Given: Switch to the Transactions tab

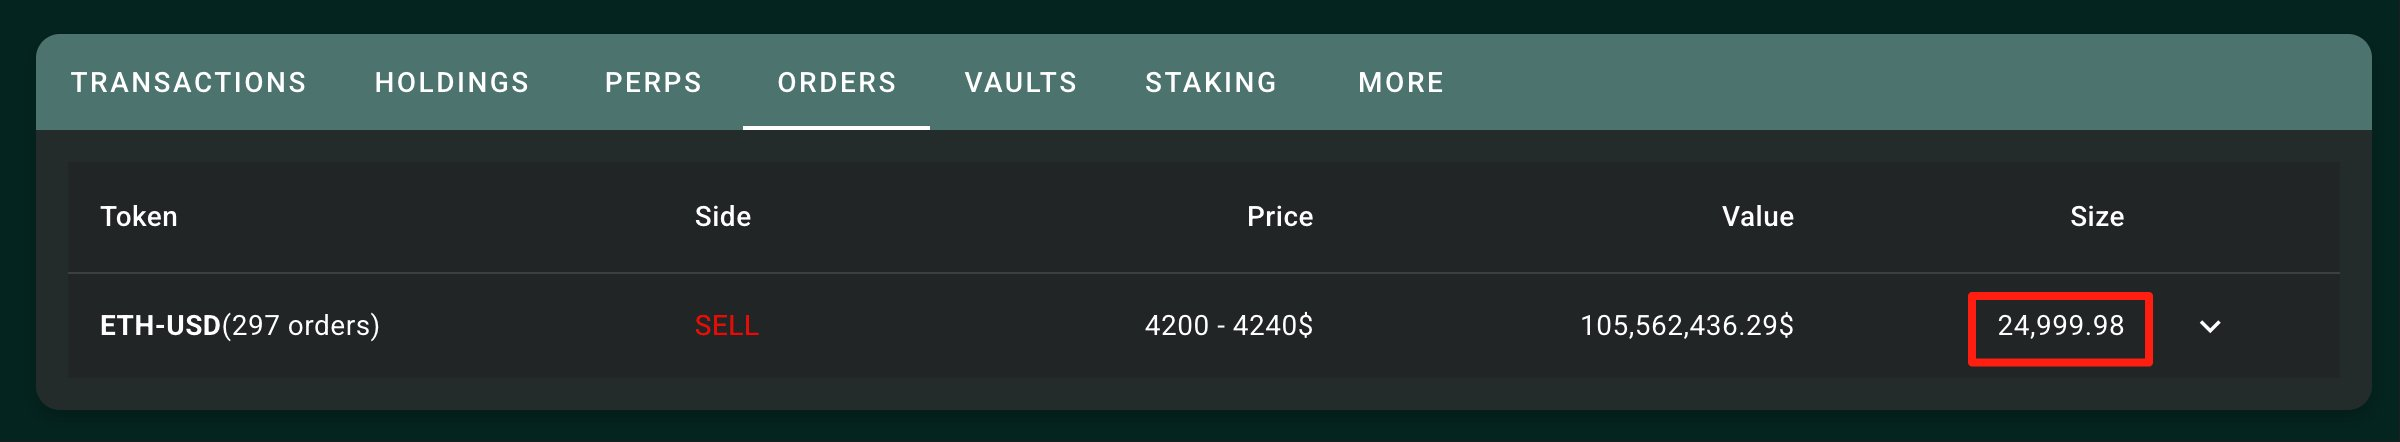Looking at the screenshot, I should [x=189, y=82].
